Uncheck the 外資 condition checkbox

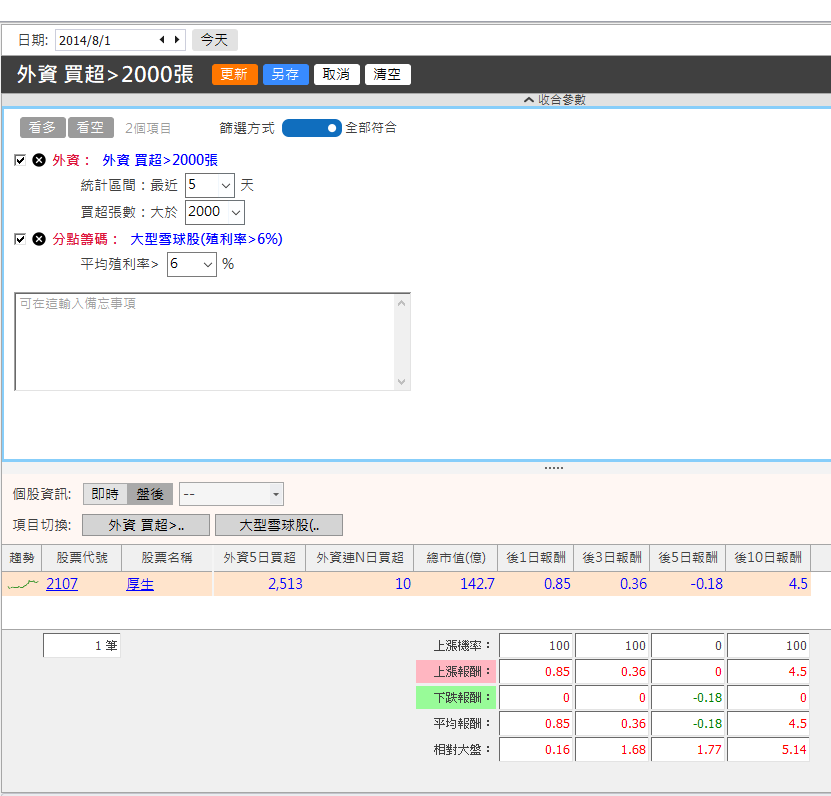20,160
